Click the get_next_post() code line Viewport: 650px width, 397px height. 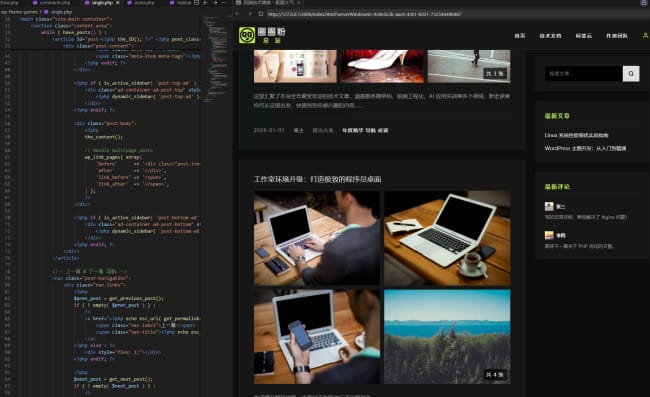coord(113,379)
